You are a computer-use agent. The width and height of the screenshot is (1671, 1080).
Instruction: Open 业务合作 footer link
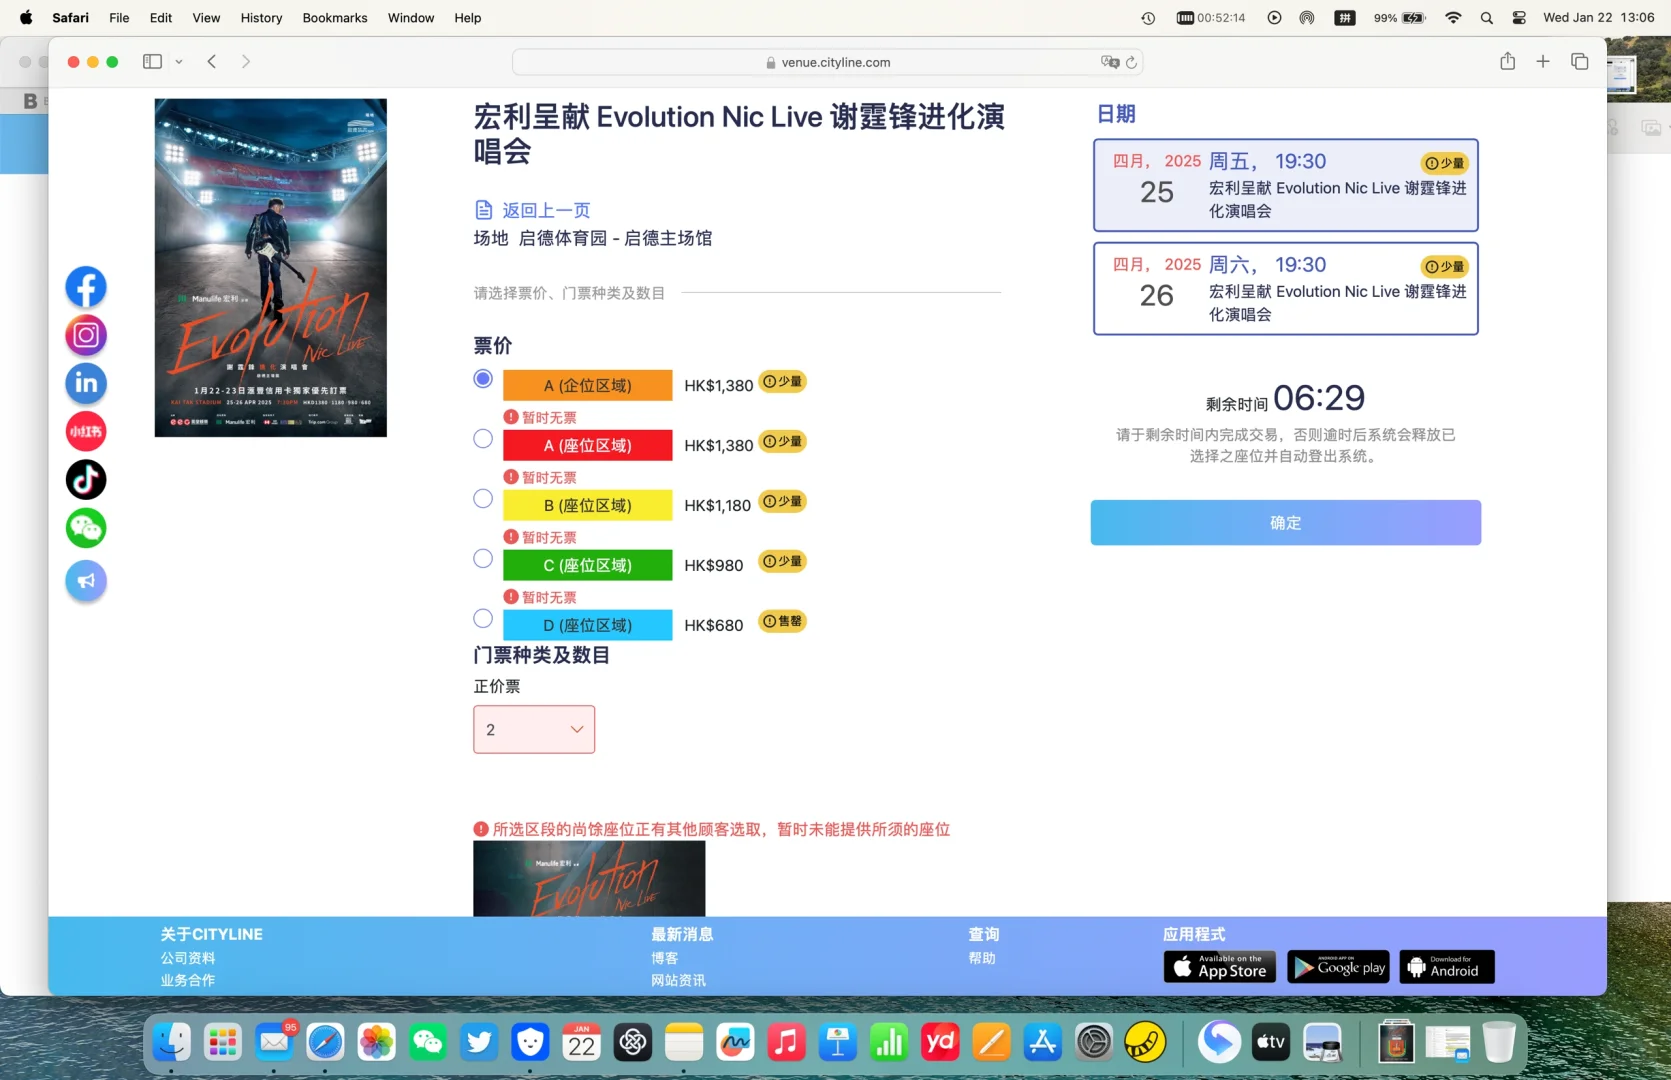coord(188,980)
